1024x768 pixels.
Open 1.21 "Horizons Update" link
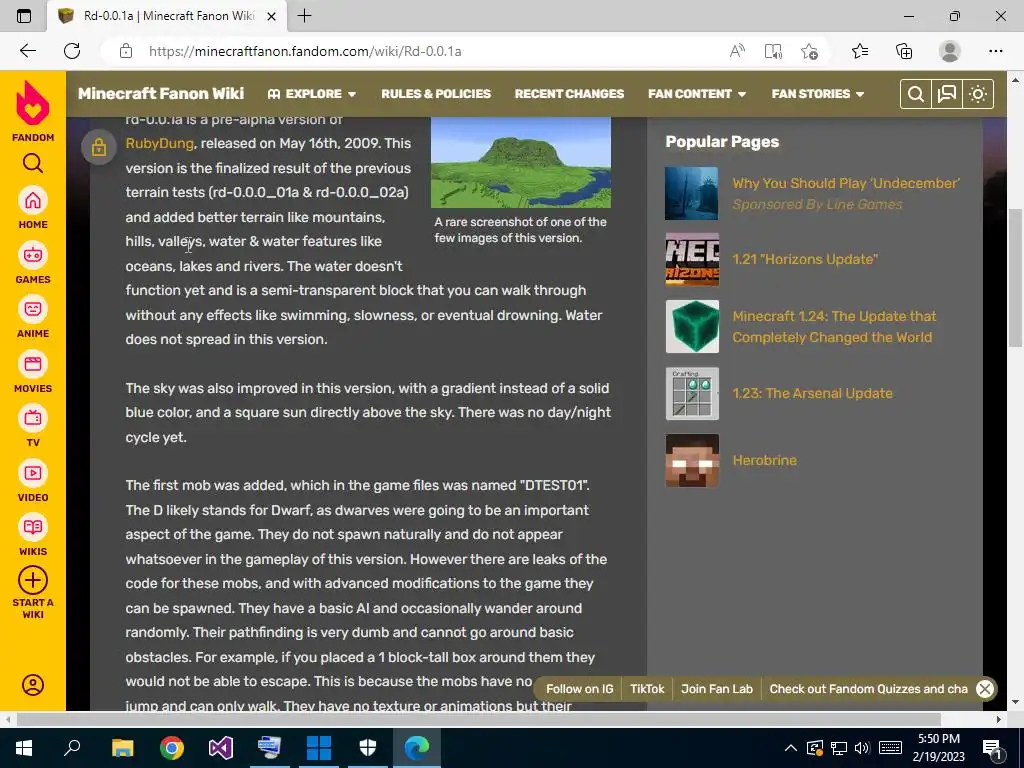805,259
